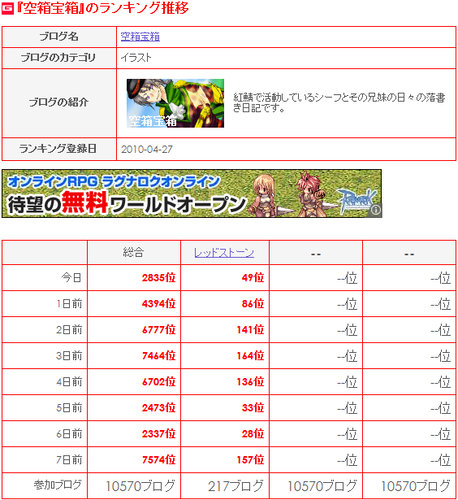Viewport: 458px width, 500px height.
Task: Click the Ragnarok Online advertisement banner
Action: point(192,194)
